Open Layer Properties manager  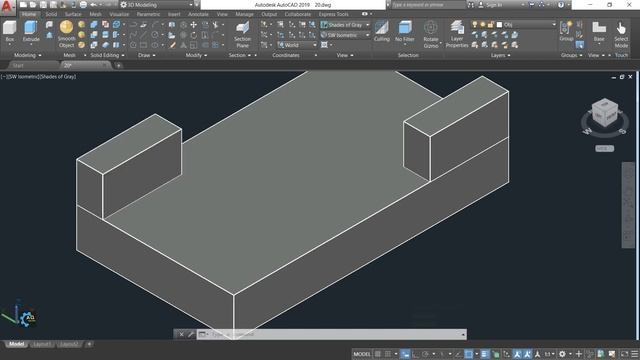click(457, 35)
